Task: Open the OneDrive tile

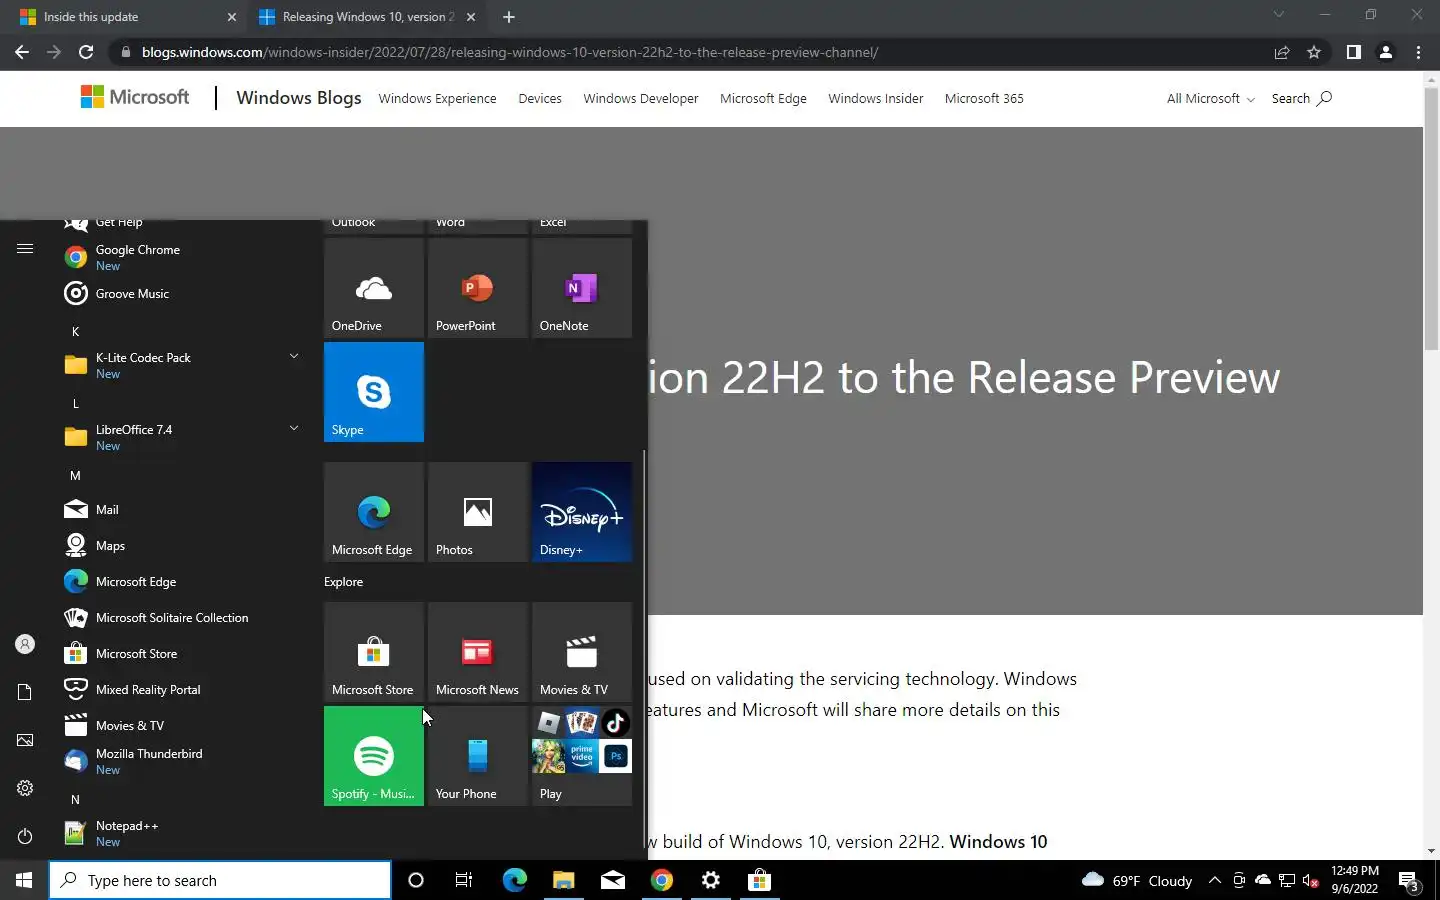Action: 374,288
